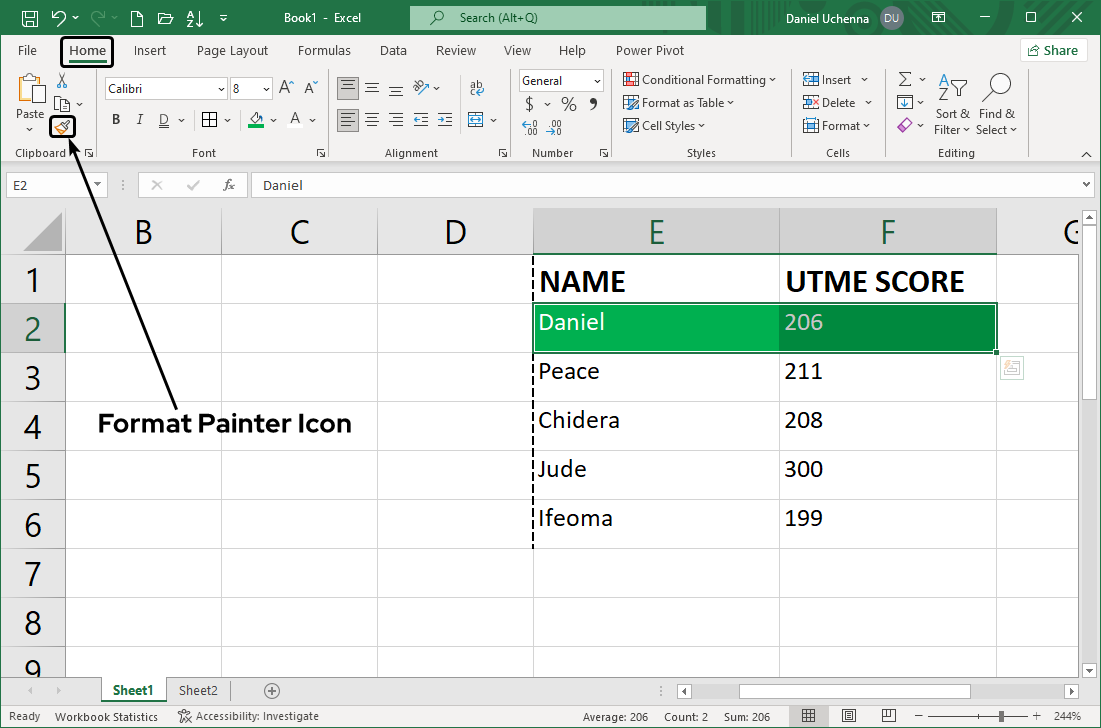
Task: Click the Increase Font Size icon
Action: [x=286, y=88]
